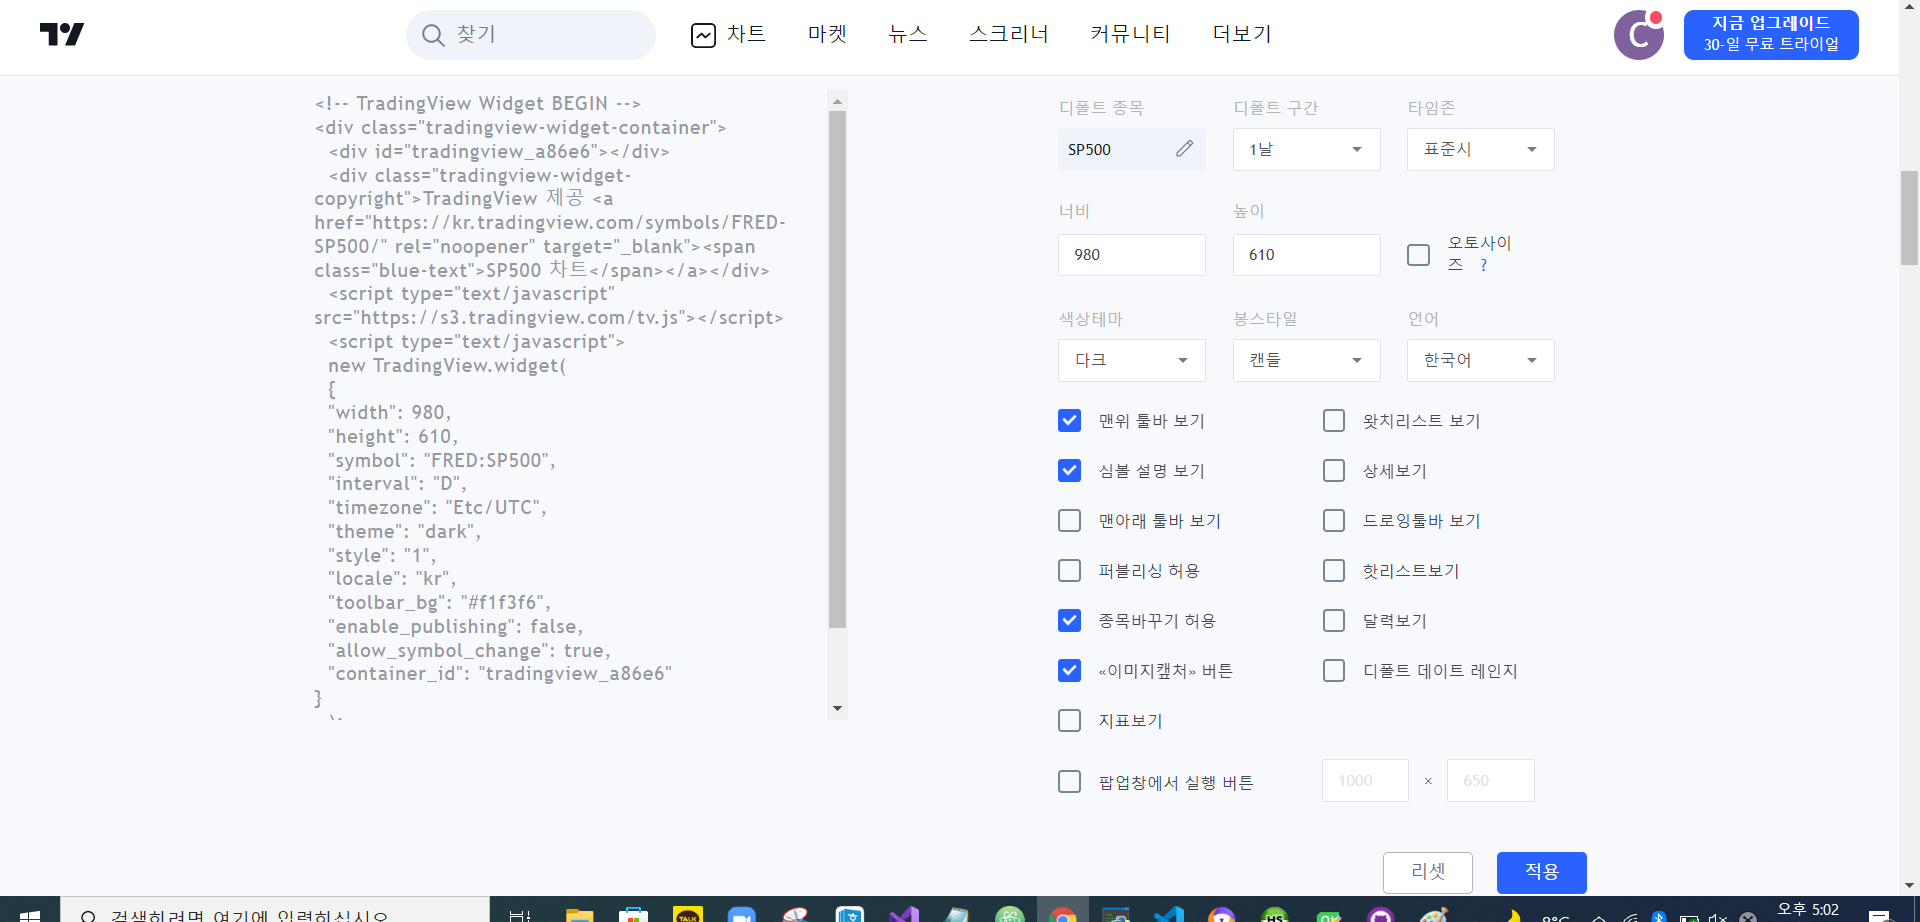The width and height of the screenshot is (1920, 922).
Task: Enable 팝업창에서 실행 버튼 checkbox
Action: pos(1069,781)
